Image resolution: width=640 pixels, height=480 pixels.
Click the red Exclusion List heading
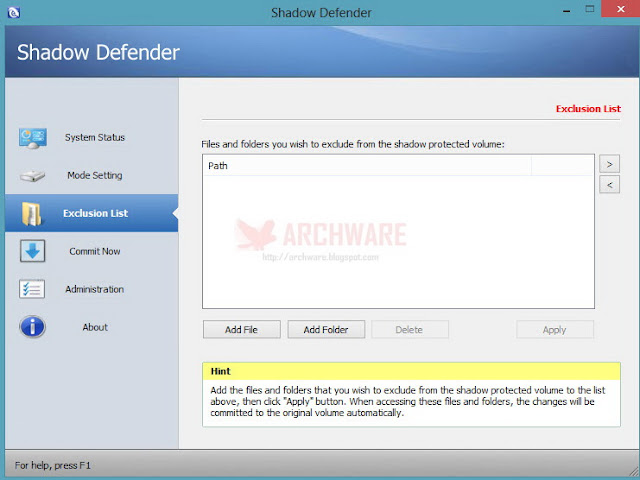coord(588,109)
